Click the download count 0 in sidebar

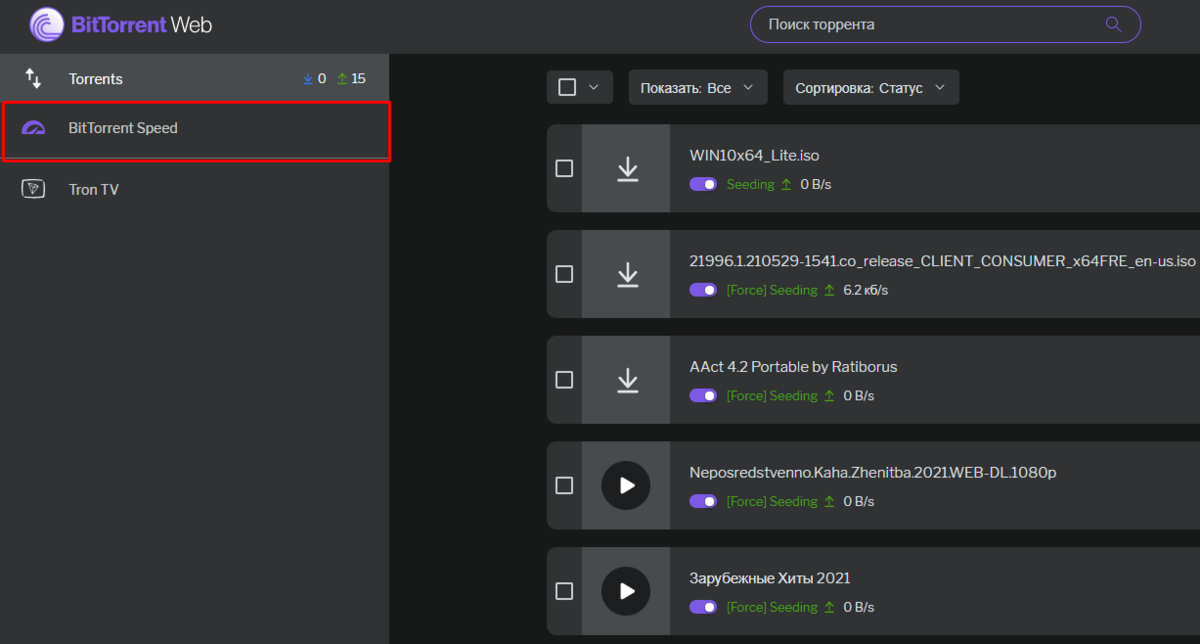[x=322, y=78]
